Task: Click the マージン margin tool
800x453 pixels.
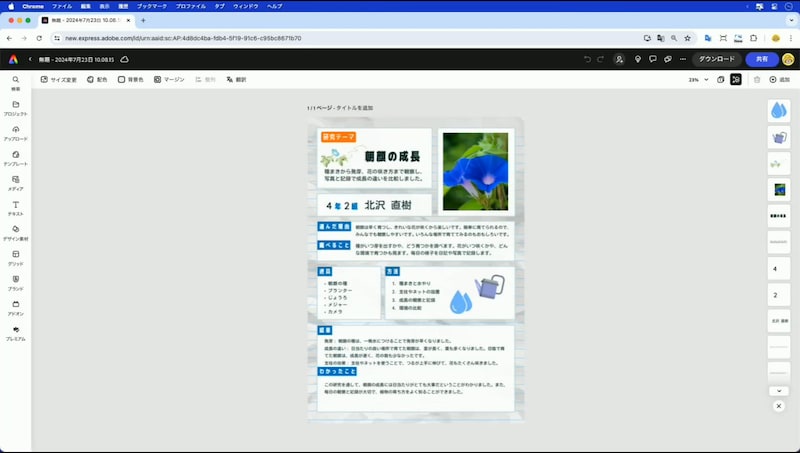Action: [x=169, y=80]
